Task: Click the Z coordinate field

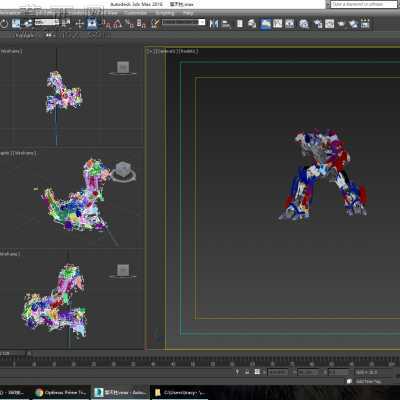Action: tap(339, 372)
